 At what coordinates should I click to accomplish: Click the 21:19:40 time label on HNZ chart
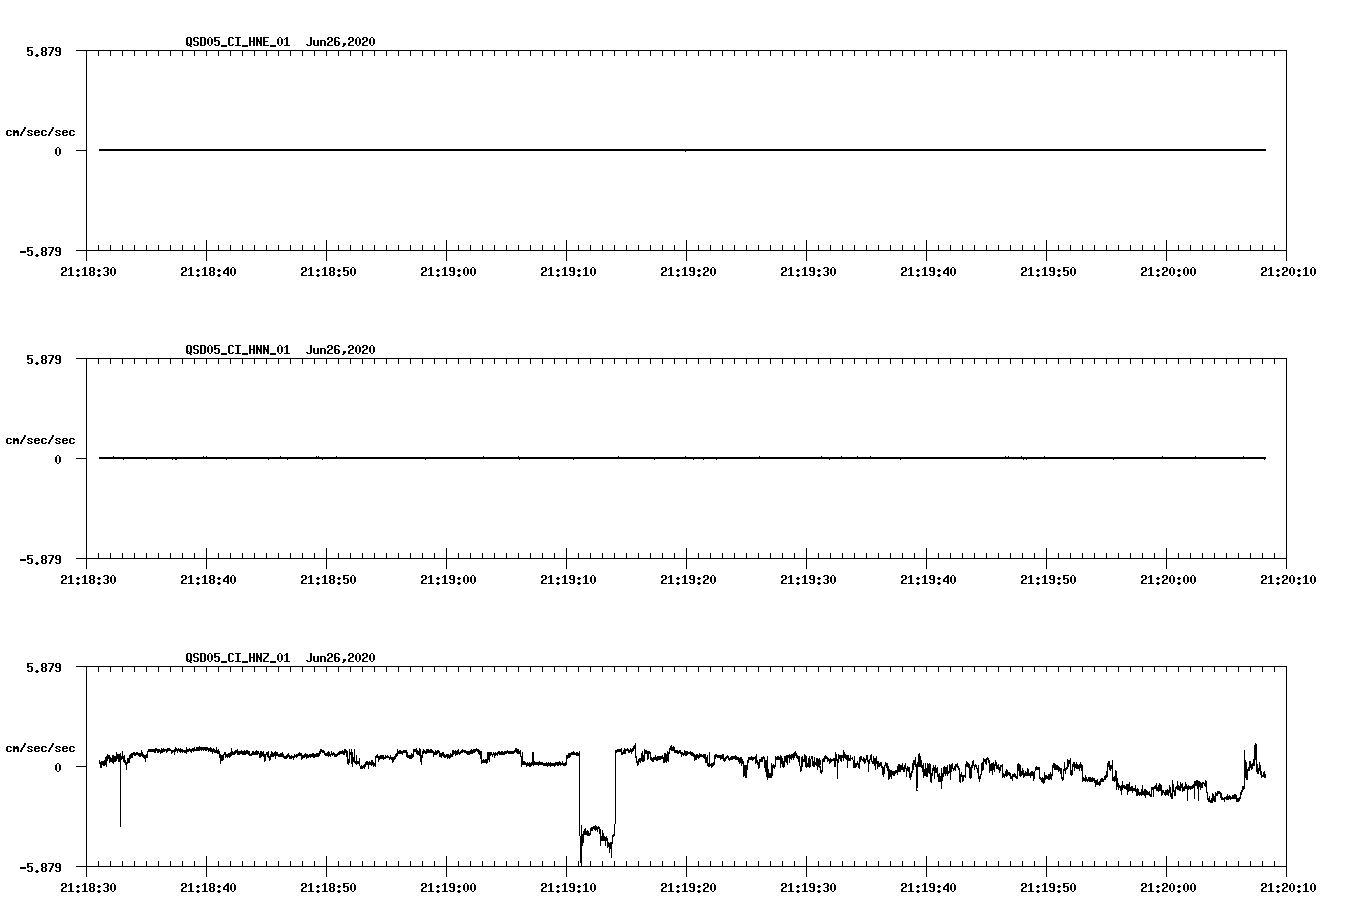928,887
